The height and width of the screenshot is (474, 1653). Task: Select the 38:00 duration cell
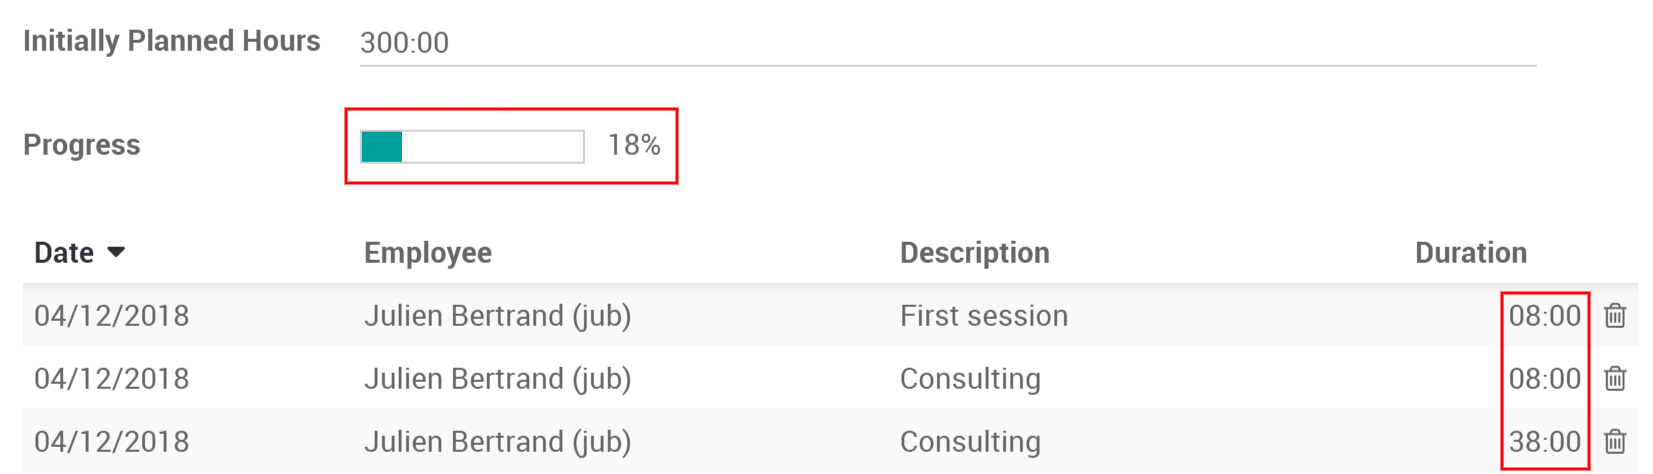(1544, 442)
